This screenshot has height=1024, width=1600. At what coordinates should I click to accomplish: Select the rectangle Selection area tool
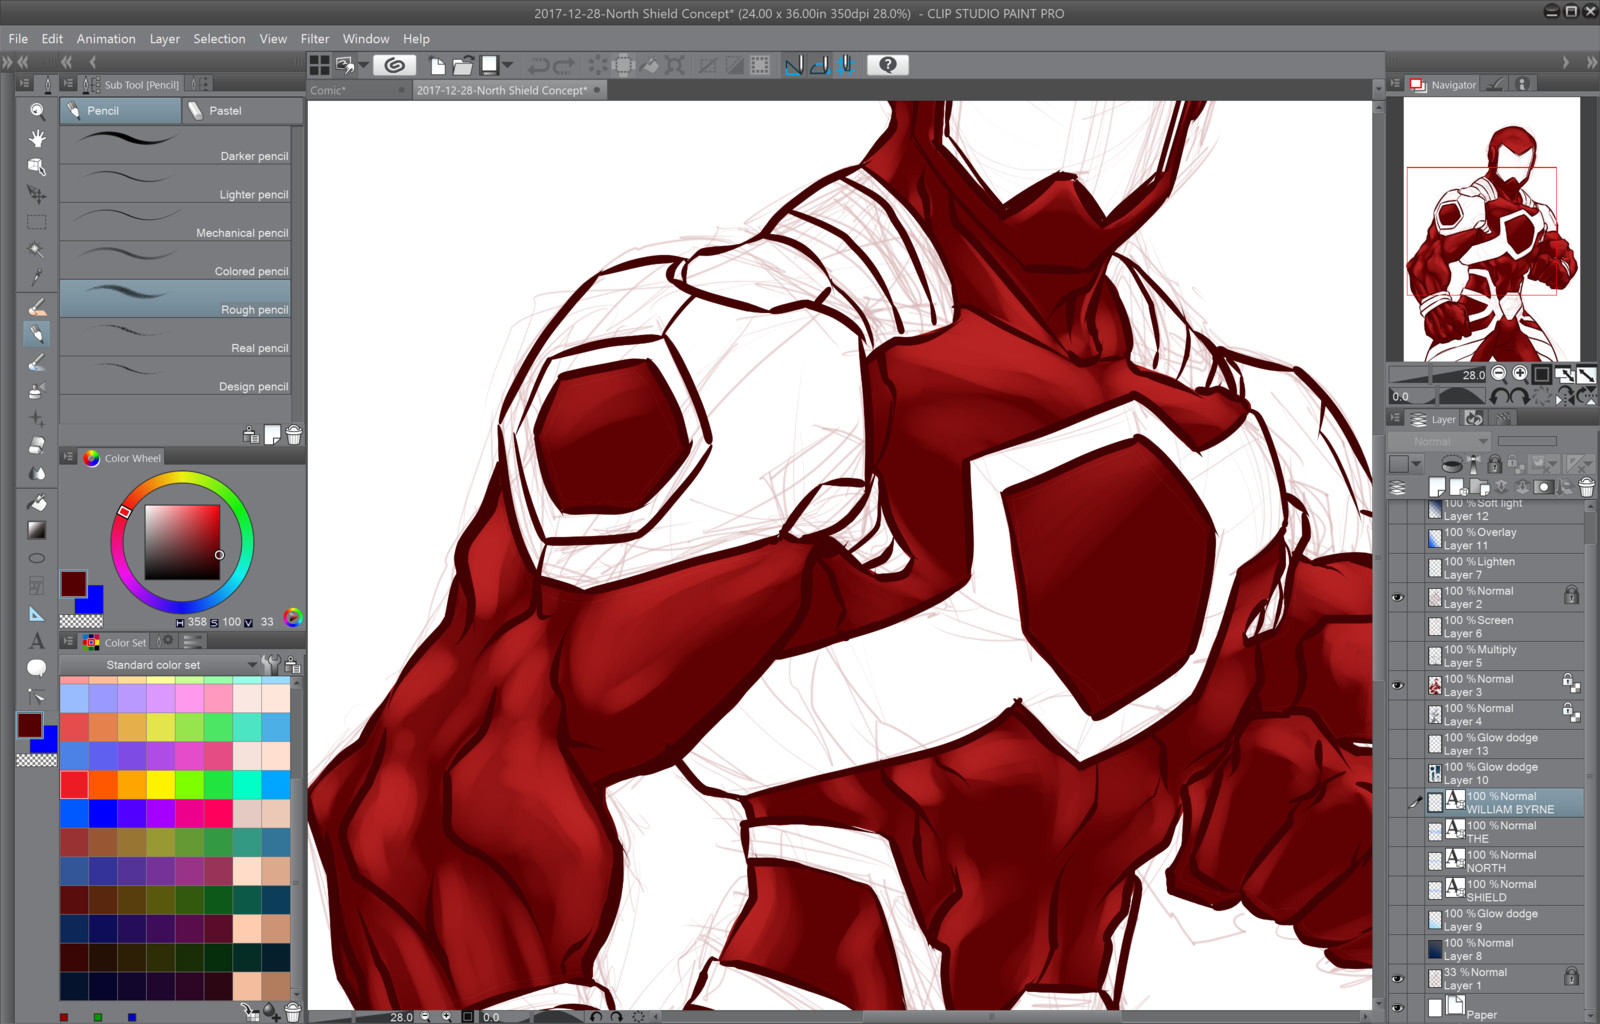pos(37,222)
